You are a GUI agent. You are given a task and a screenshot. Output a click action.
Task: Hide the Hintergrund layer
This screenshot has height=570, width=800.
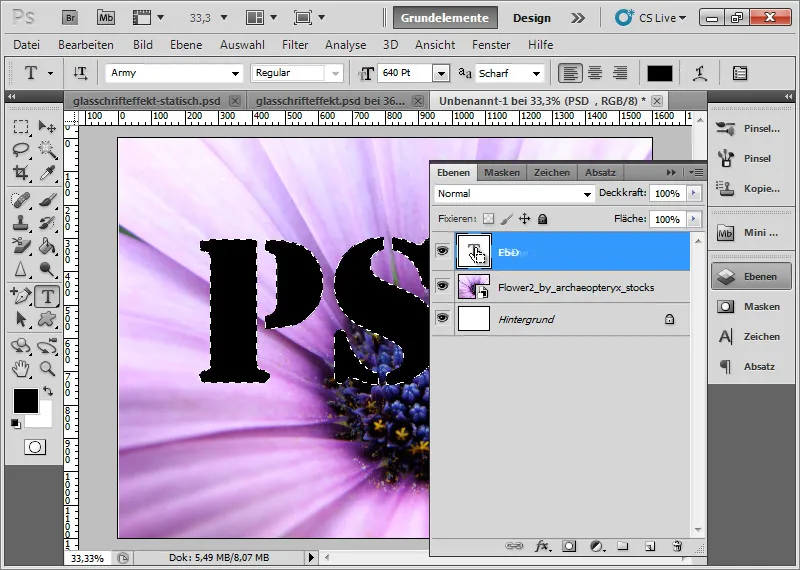tap(442, 318)
